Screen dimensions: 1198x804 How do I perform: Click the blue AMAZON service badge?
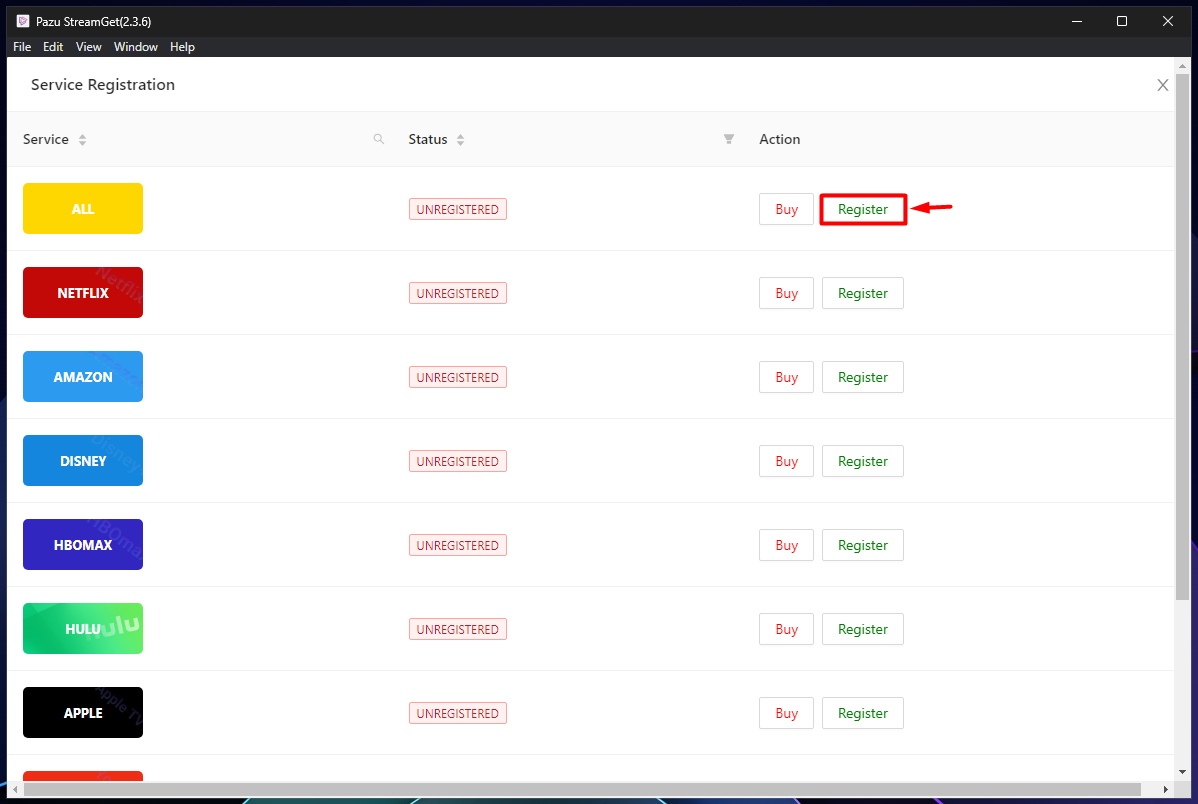[83, 377]
